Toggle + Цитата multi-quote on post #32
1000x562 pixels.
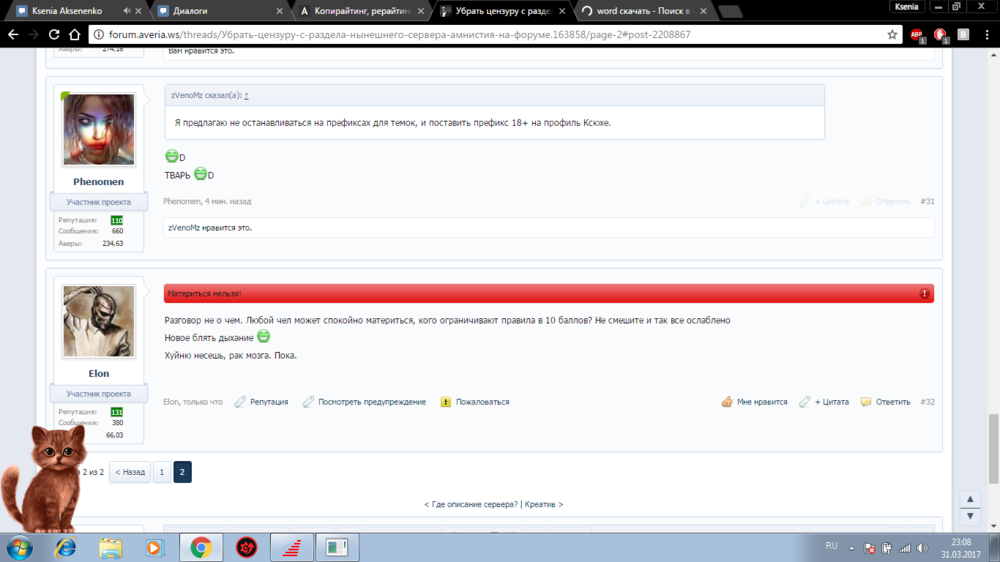pyautogui.click(x=824, y=402)
